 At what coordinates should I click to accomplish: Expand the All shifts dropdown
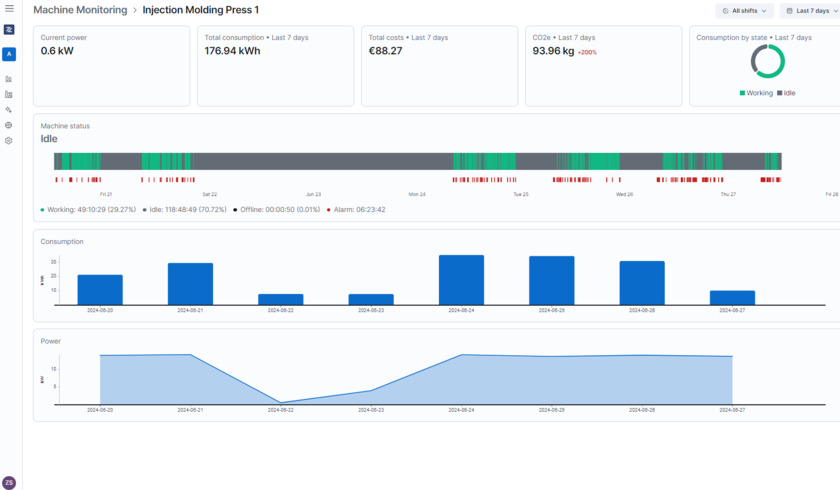coord(744,11)
